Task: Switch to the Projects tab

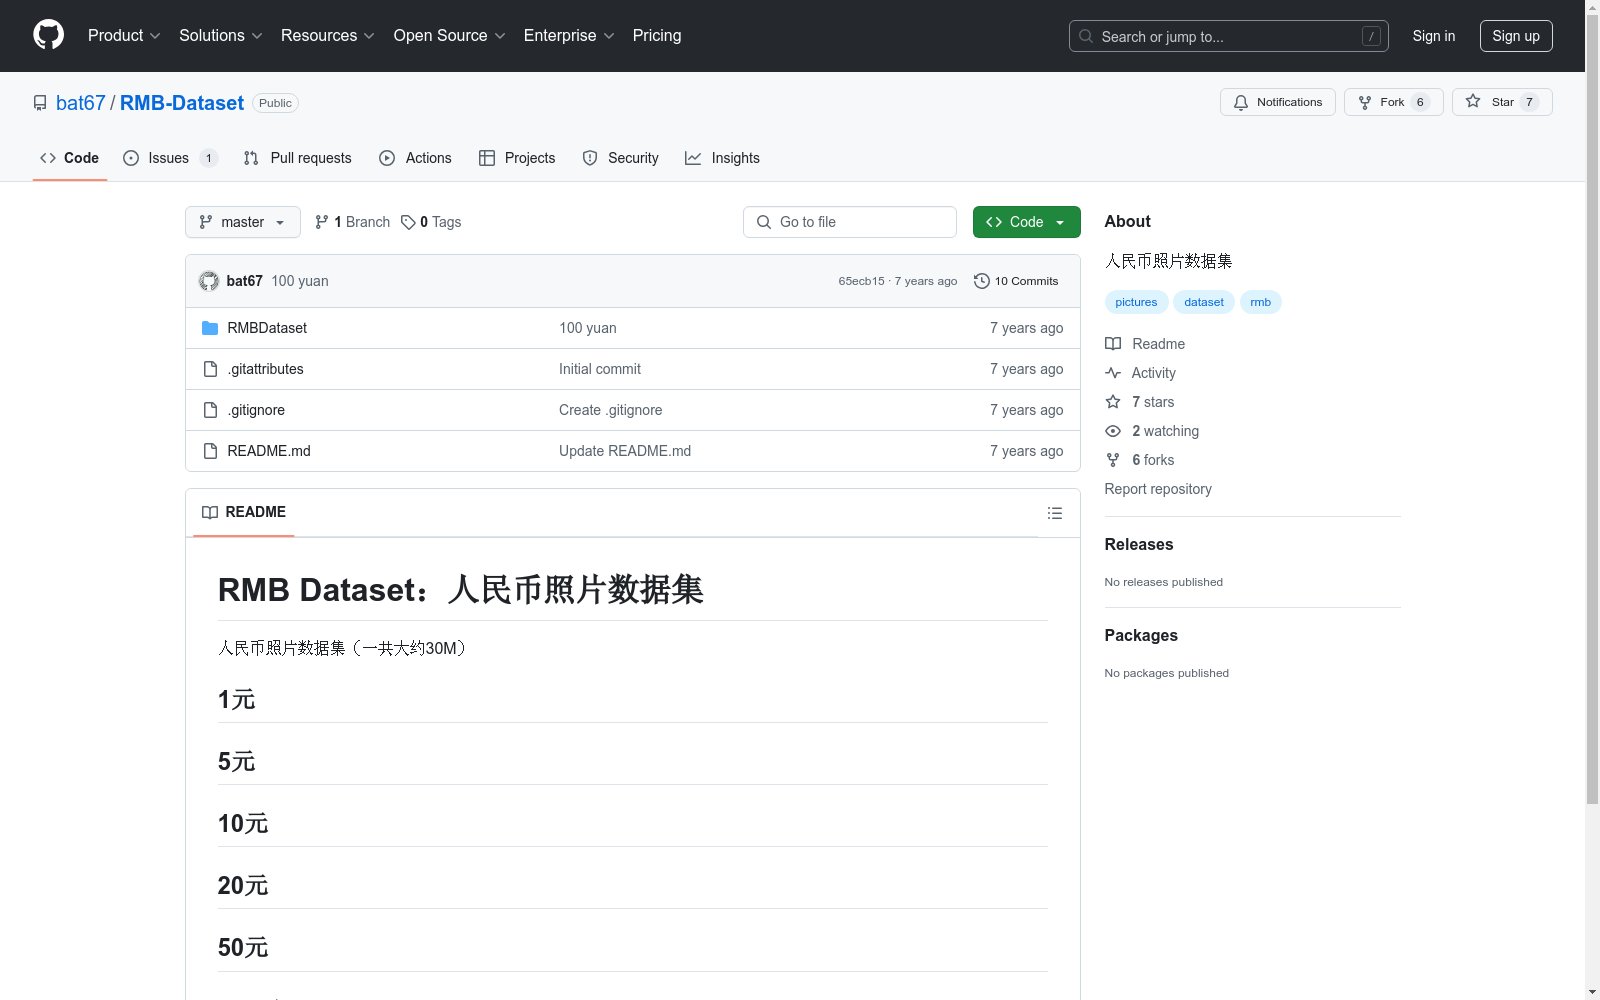Action: (517, 158)
